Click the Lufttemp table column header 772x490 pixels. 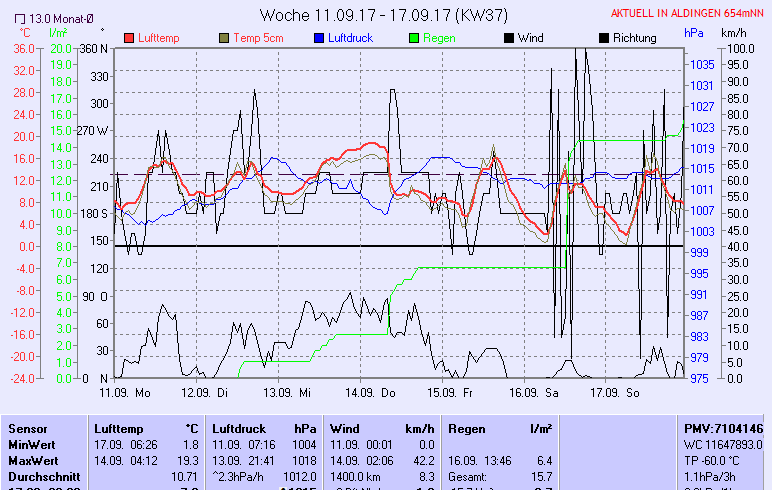coord(120,428)
